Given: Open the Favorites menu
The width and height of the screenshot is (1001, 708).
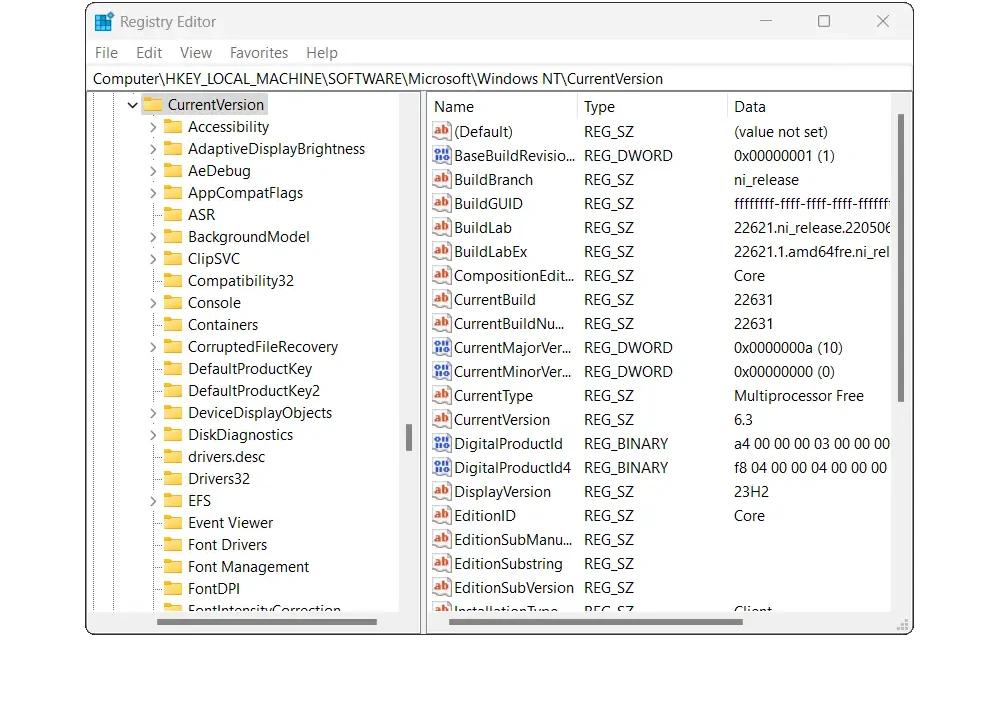Looking at the screenshot, I should coord(259,53).
